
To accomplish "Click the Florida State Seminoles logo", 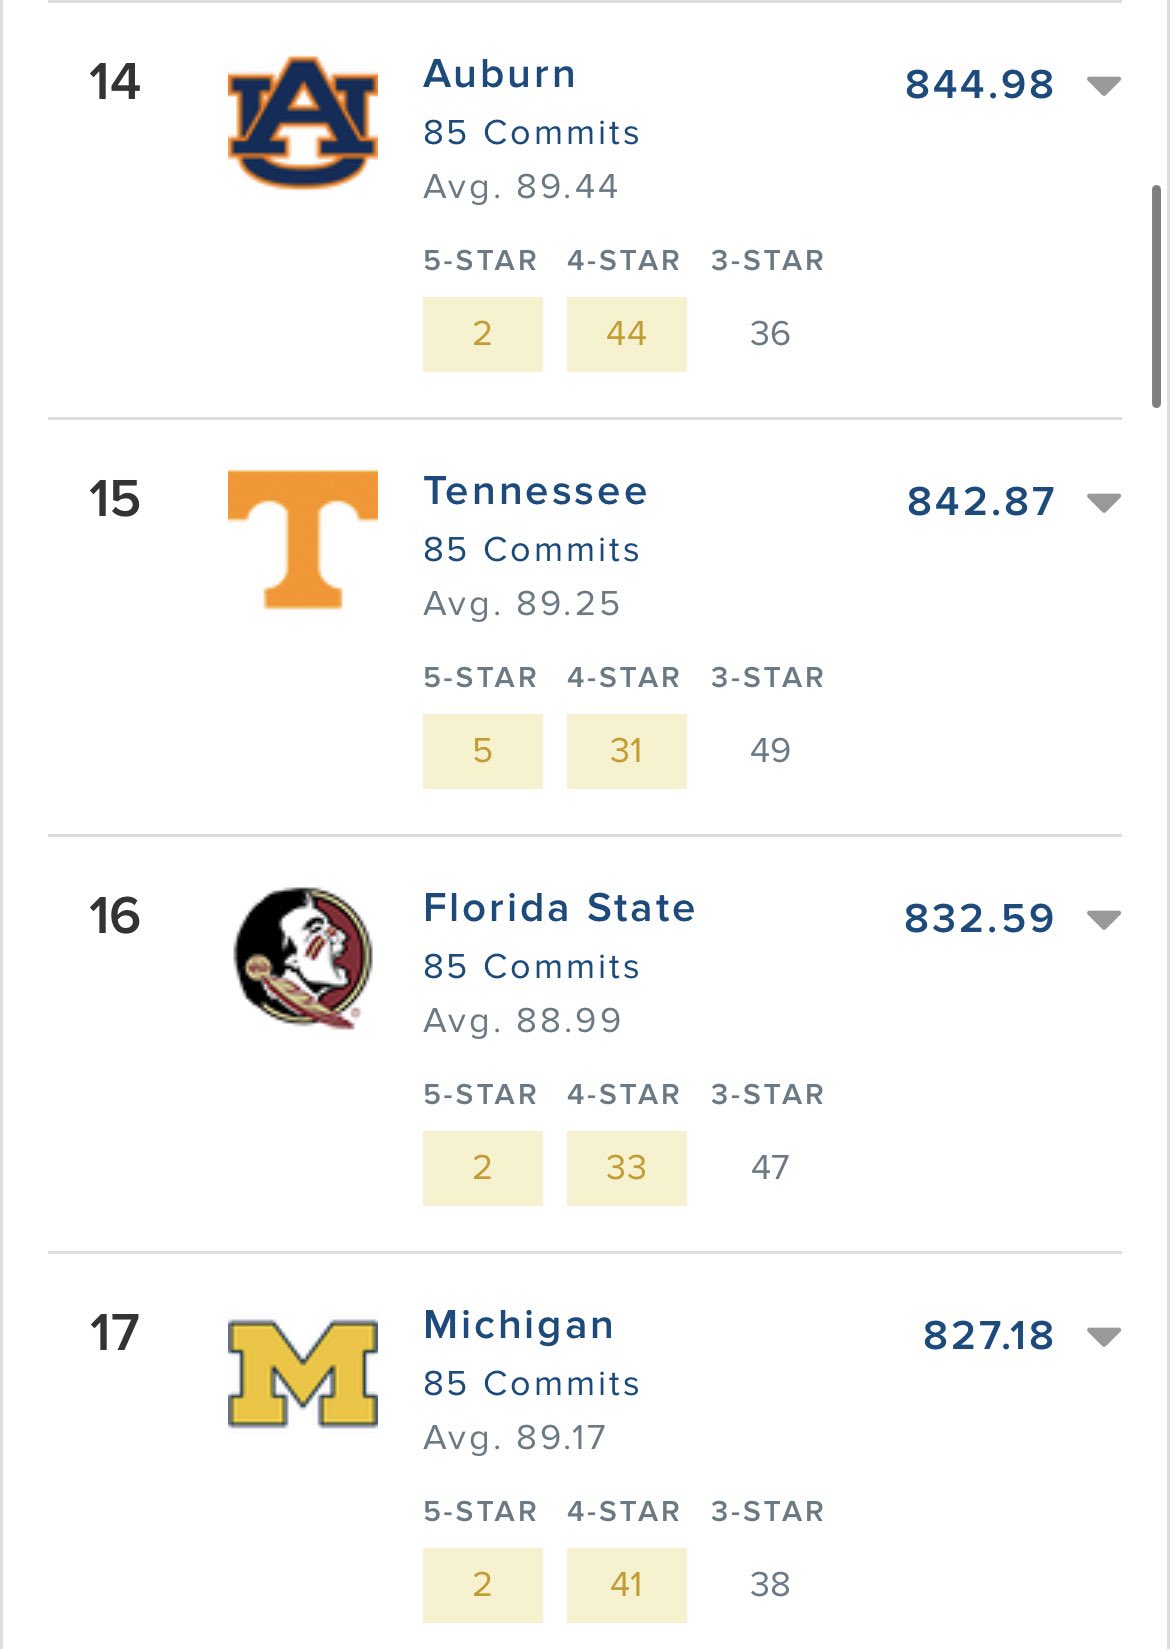I will pos(303,956).
